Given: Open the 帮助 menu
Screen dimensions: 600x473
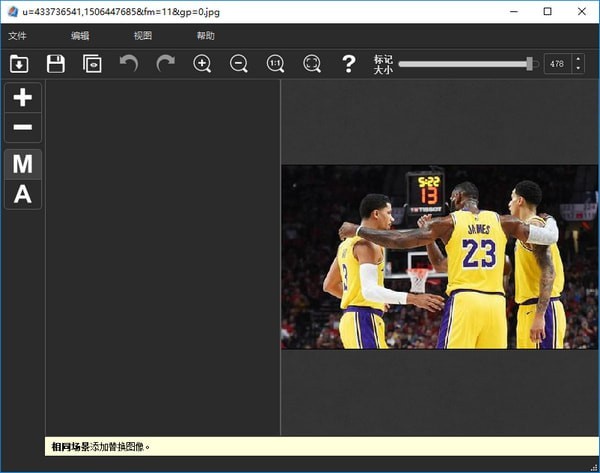Looking at the screenshot, I should [x=205, y=36].
